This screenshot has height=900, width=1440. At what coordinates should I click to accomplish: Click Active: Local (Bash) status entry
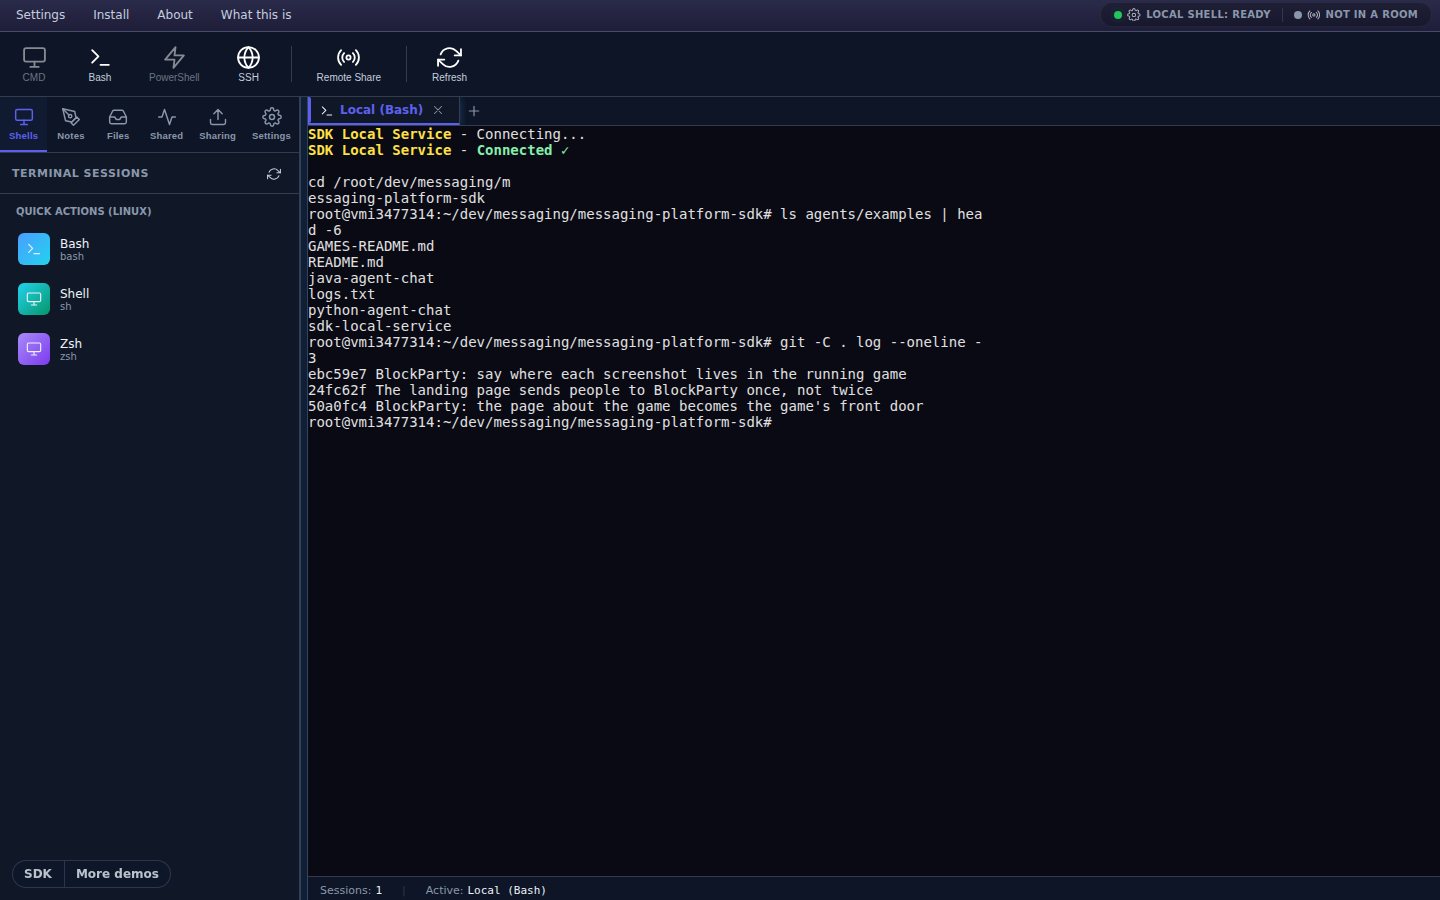pyautogui.click(x=486, y=890)
